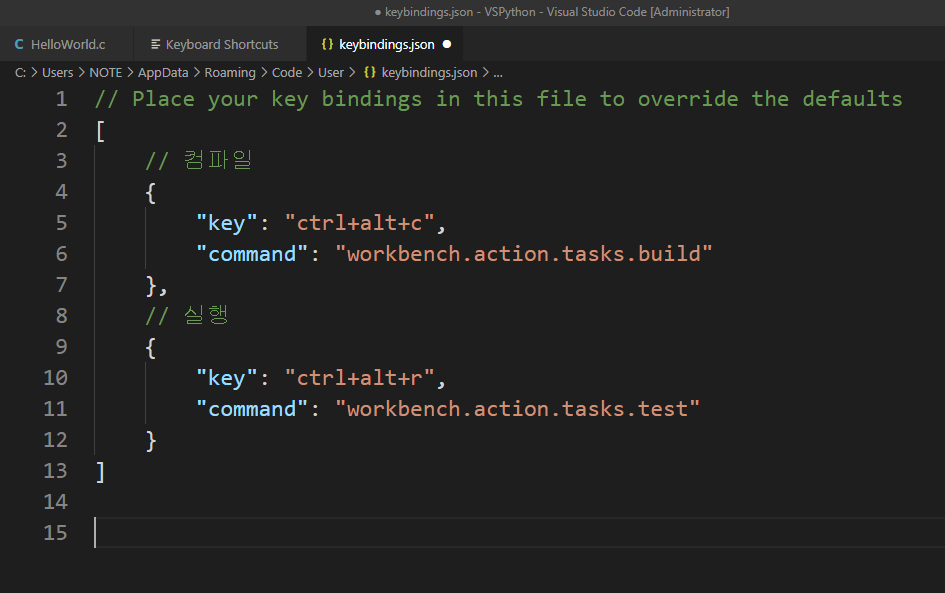Click the "workbench.action.tasks.test" string
Viewport: 945px width, 593px height.
click(518, 409)
